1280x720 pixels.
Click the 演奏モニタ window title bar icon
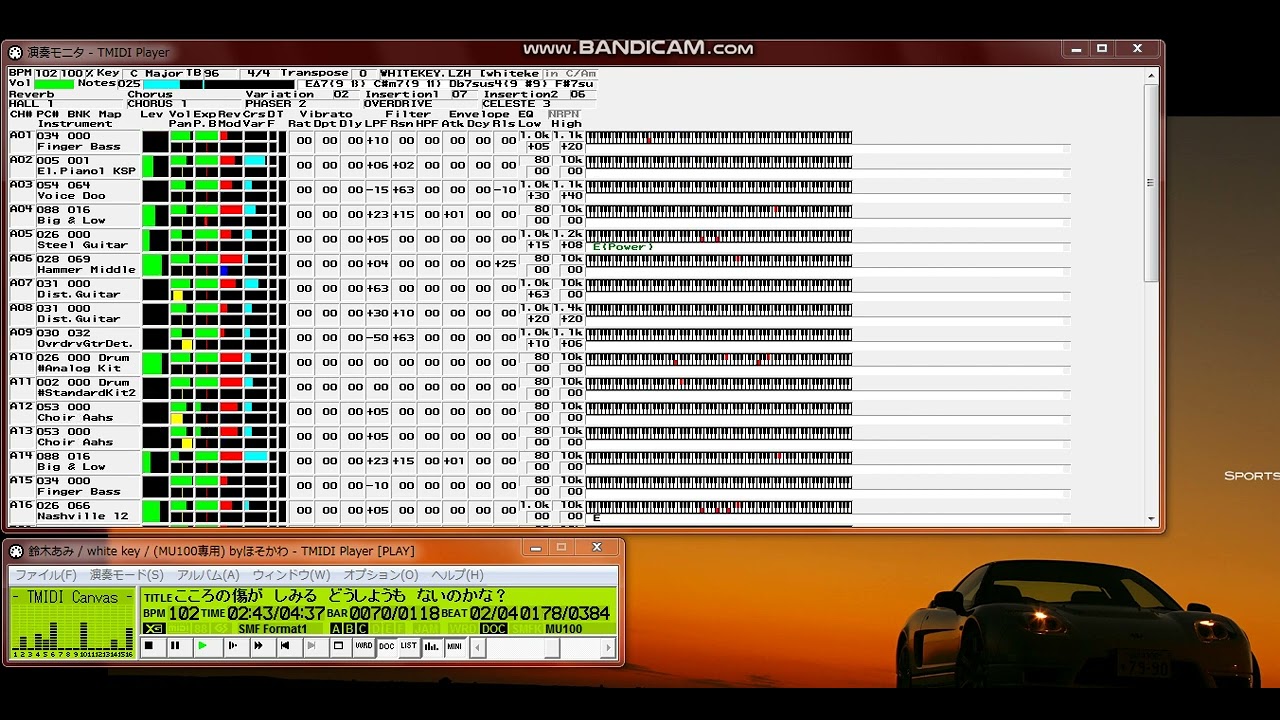click(16, 52)
